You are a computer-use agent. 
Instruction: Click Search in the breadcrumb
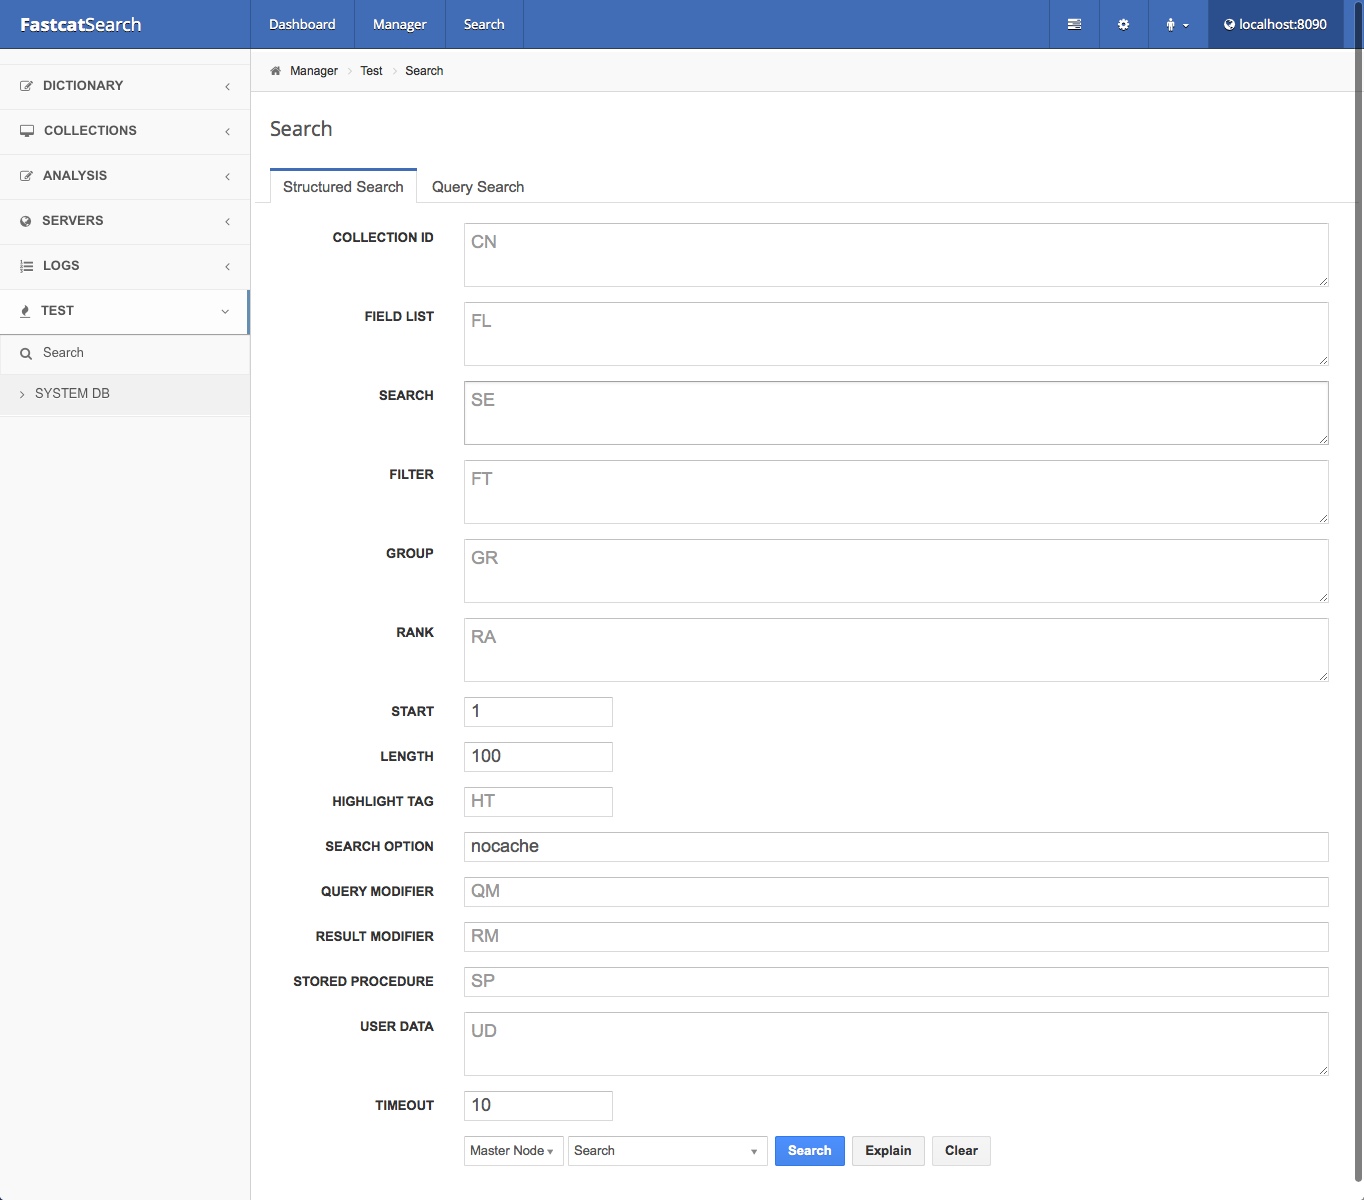click(x=424, y=71)
